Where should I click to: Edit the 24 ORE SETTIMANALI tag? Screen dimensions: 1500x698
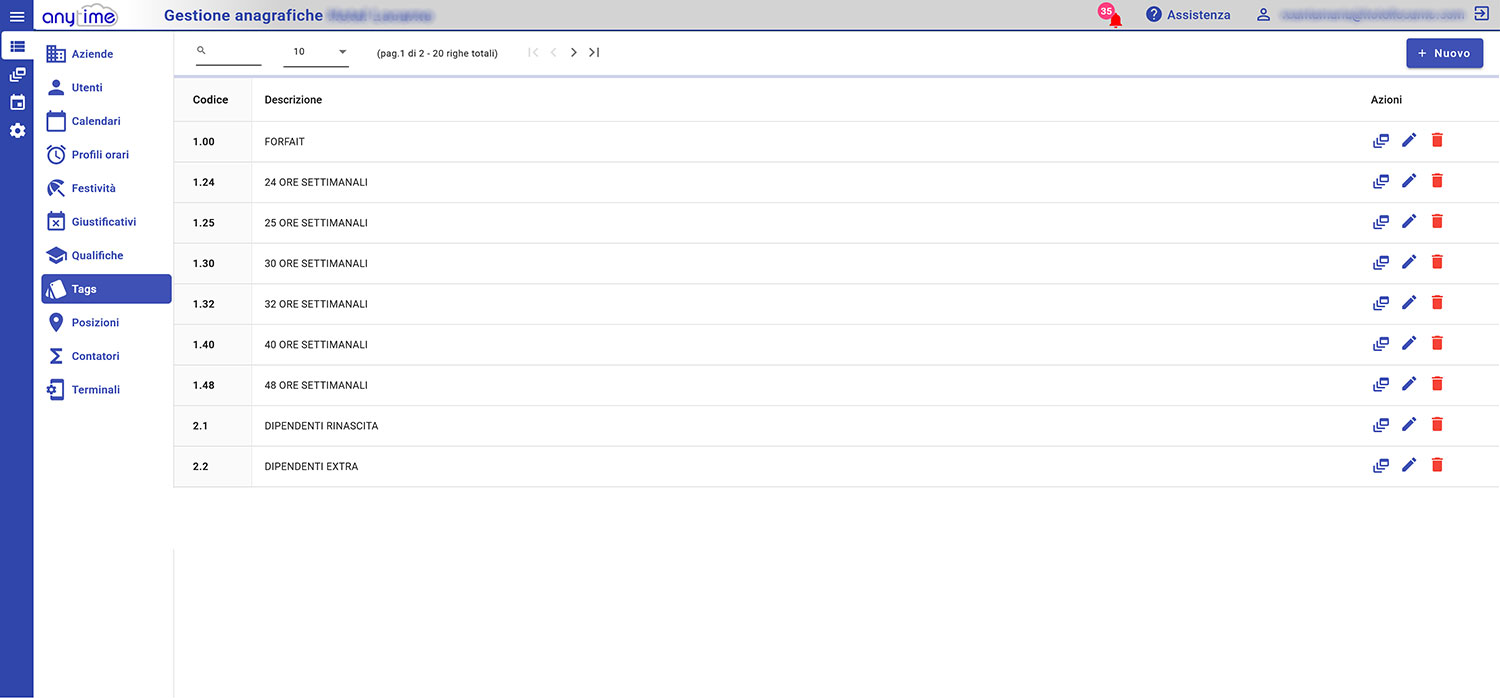click(1409, 181)
